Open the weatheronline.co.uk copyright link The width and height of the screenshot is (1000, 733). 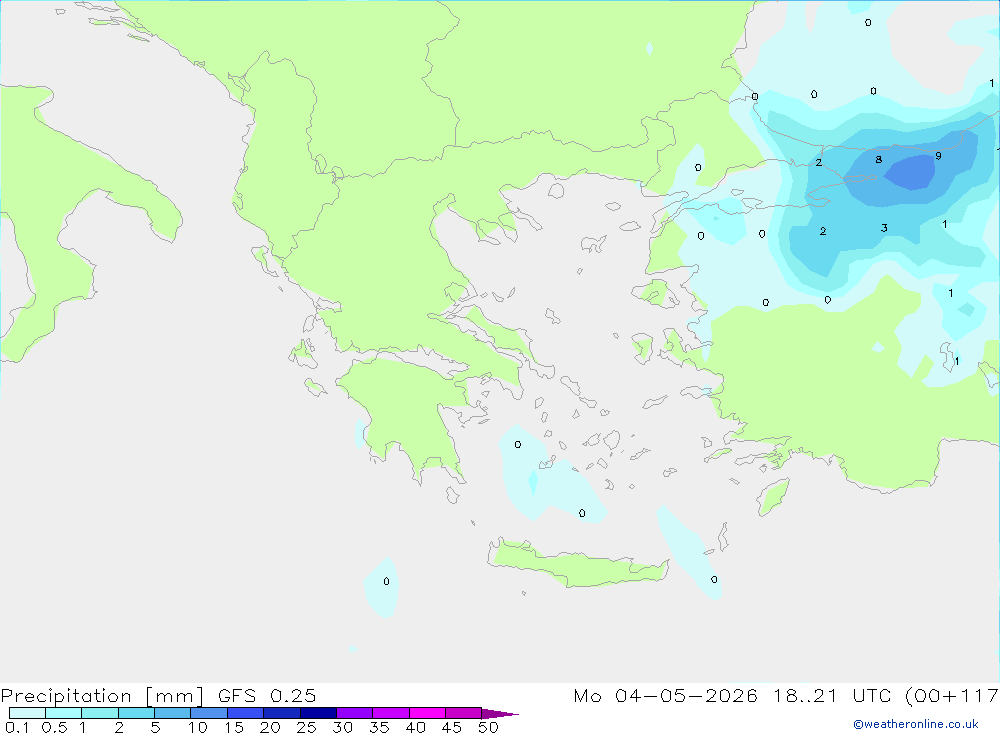pyautogui.click(x=916, y=724)
